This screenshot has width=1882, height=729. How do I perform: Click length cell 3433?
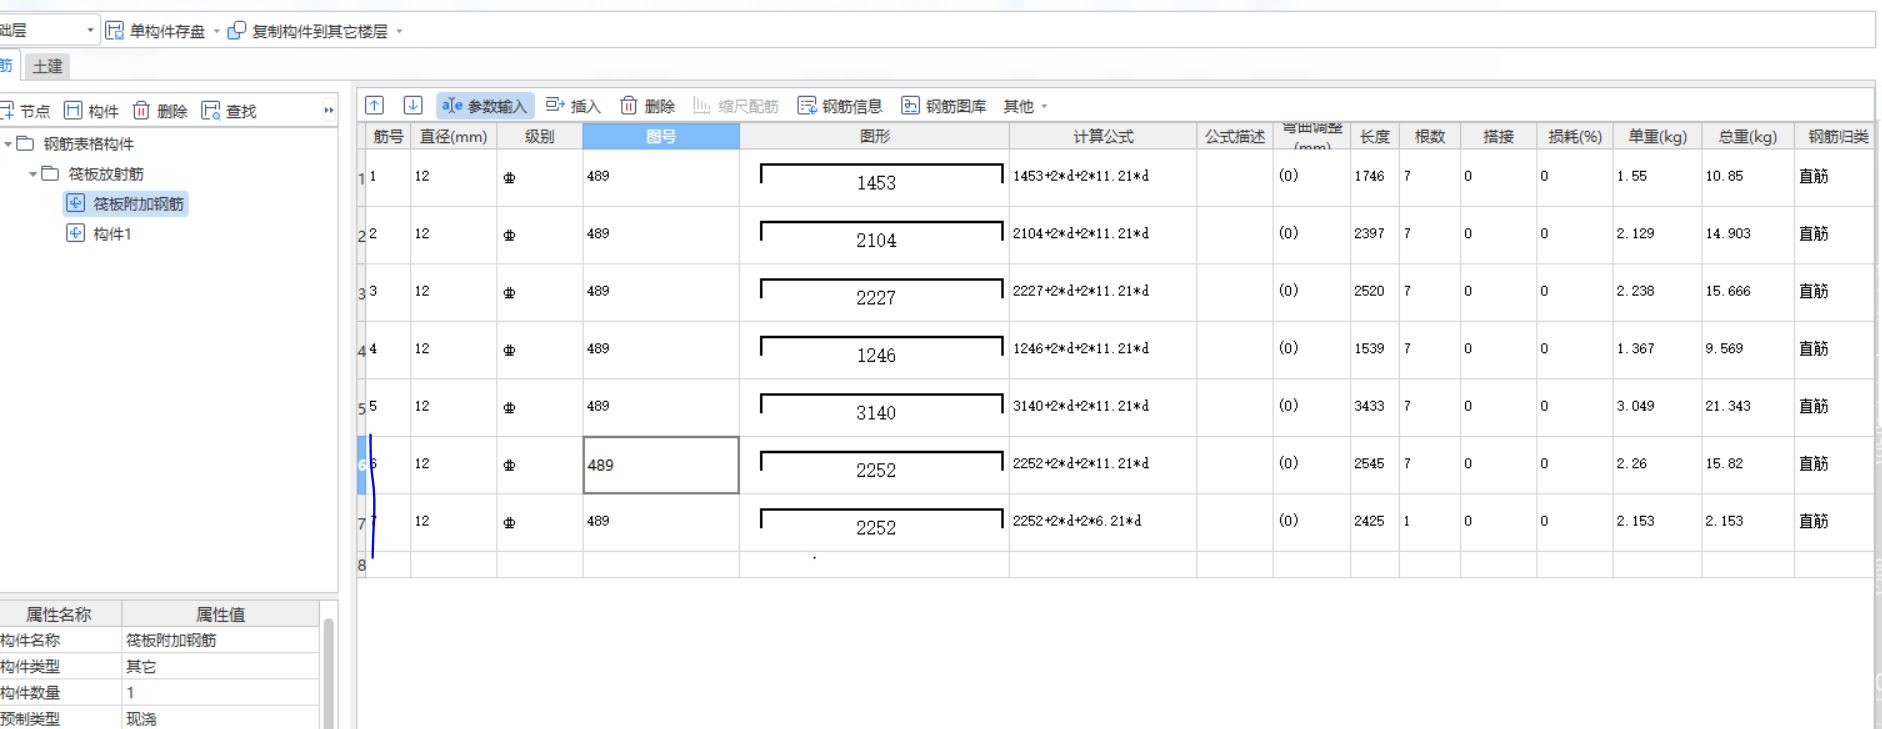pyautogui.click(x=1374, y=407)
